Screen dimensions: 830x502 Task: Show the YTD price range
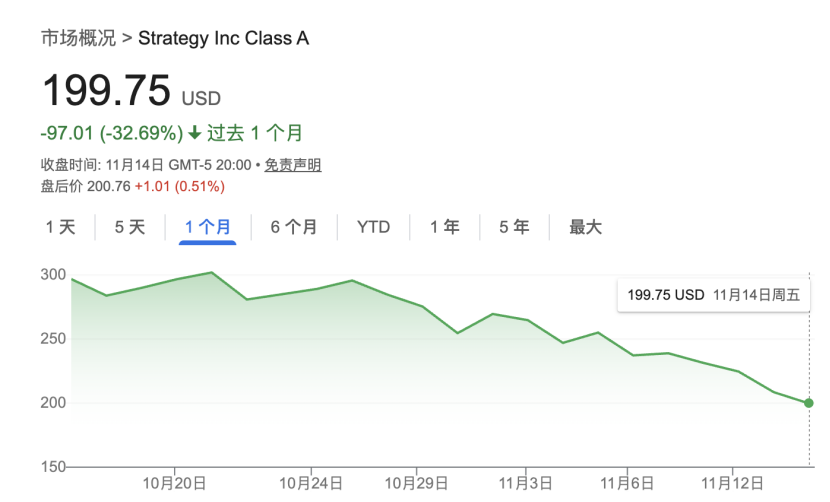click(x=374, y=227)
